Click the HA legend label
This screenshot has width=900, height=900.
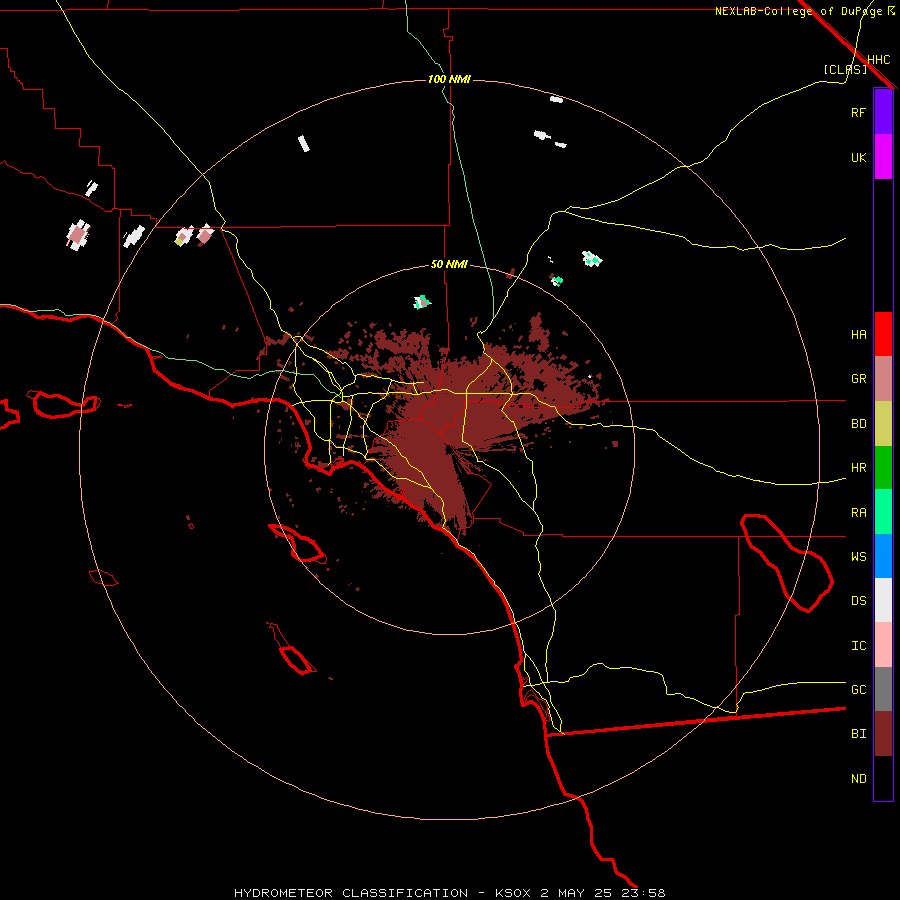(859, 335)
